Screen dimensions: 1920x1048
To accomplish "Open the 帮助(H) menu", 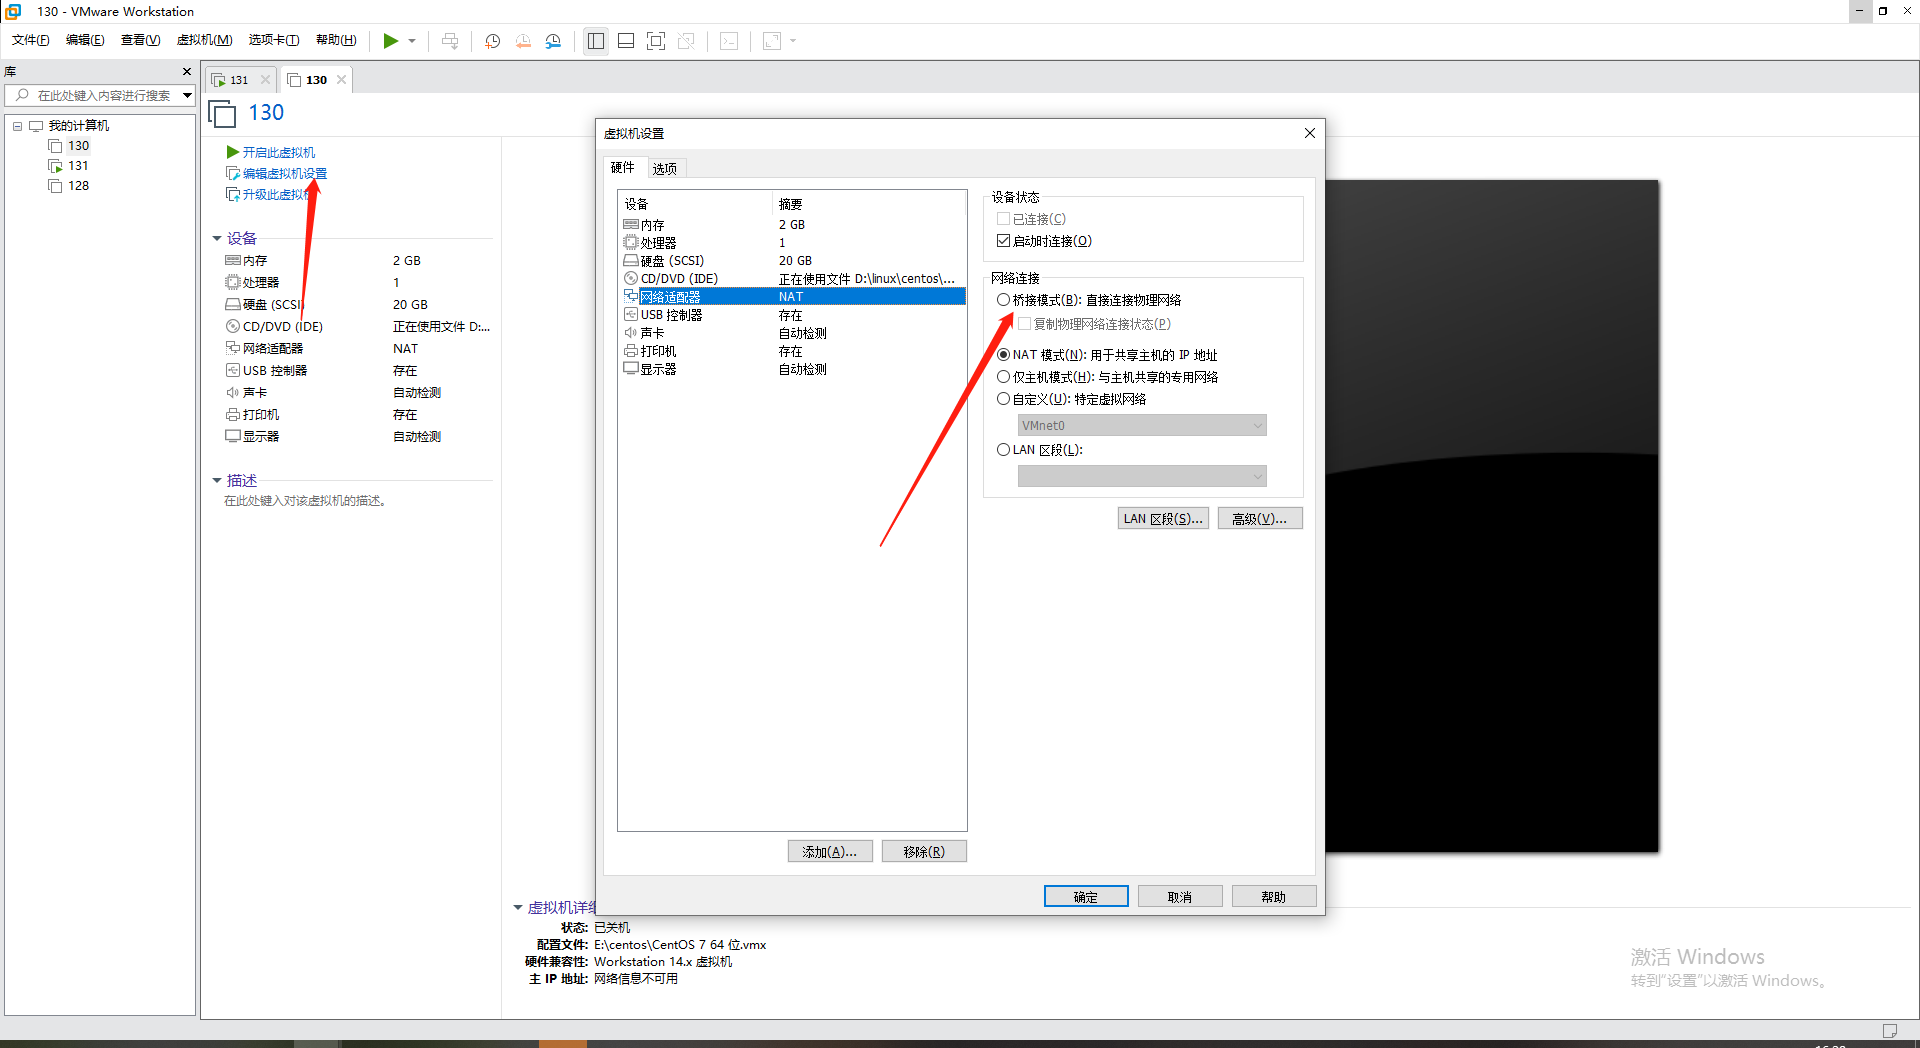I will pyautogui.click(x=336, y=40).
